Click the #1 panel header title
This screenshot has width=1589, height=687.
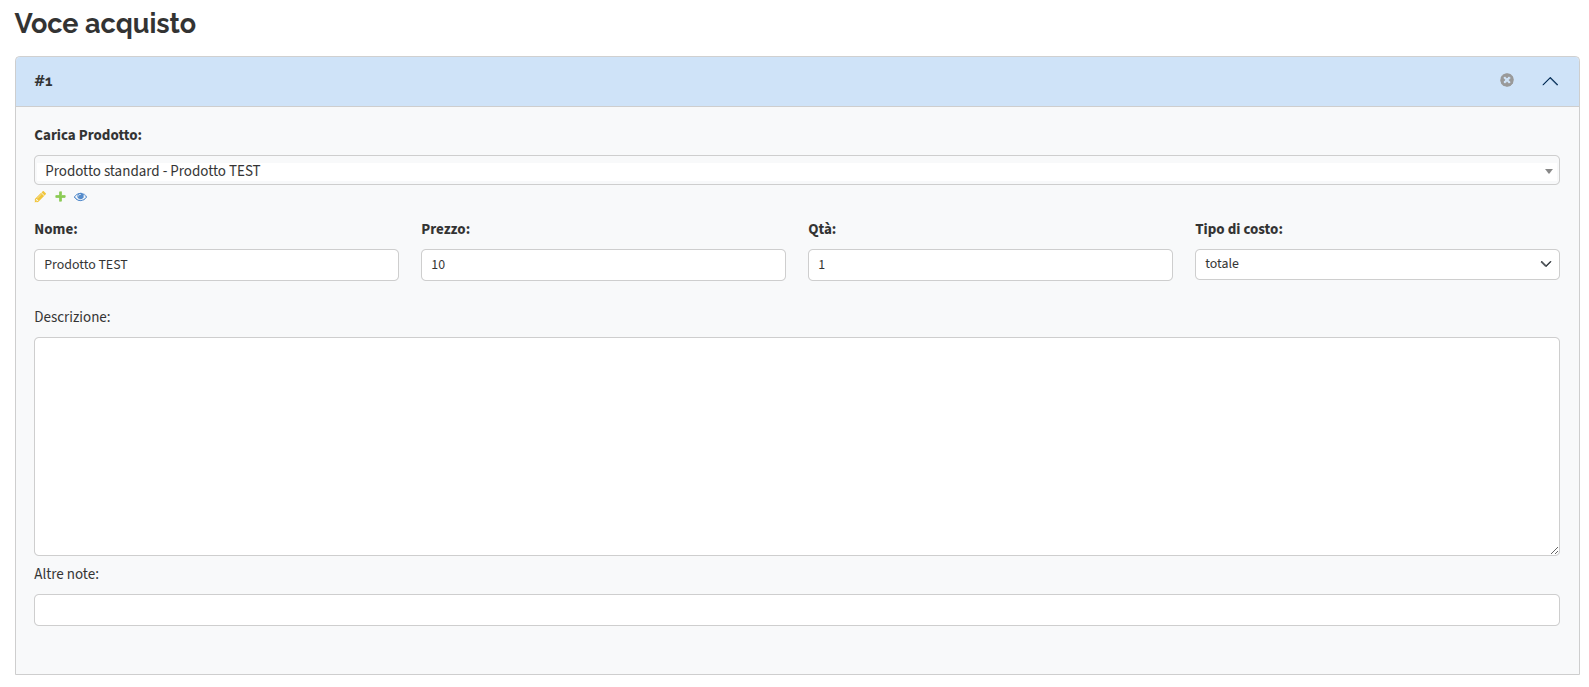point(44,81)
